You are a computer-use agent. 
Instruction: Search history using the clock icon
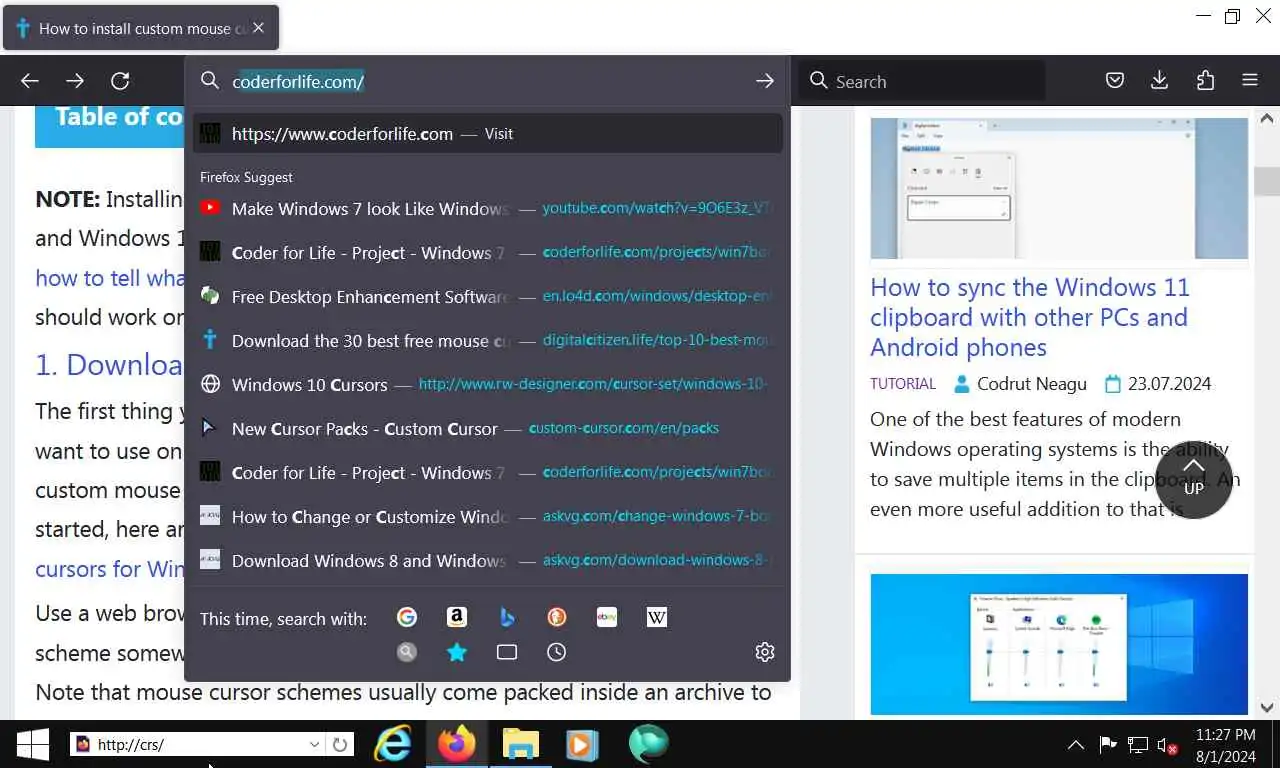(557, 652)
